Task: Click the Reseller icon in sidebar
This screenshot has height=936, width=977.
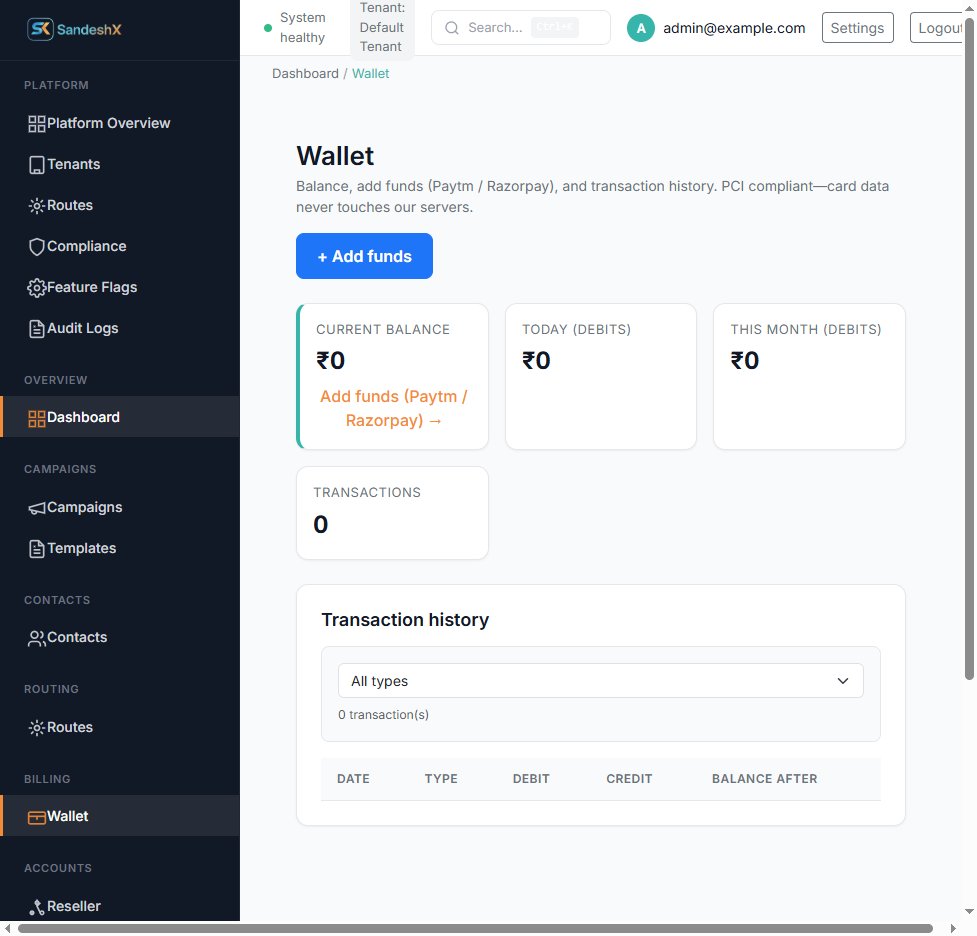Action: coord(37,907)
